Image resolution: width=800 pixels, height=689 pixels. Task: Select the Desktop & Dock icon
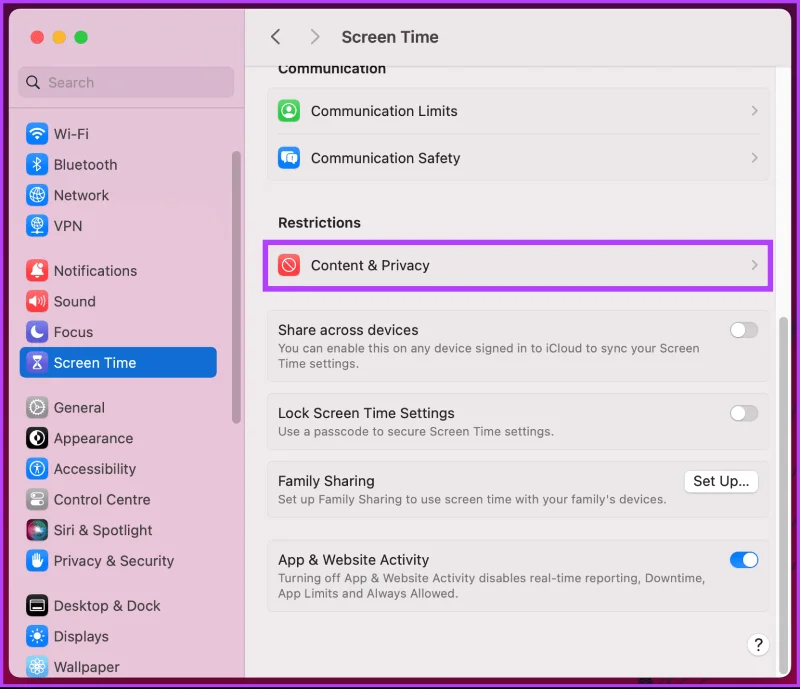point(37,605)
